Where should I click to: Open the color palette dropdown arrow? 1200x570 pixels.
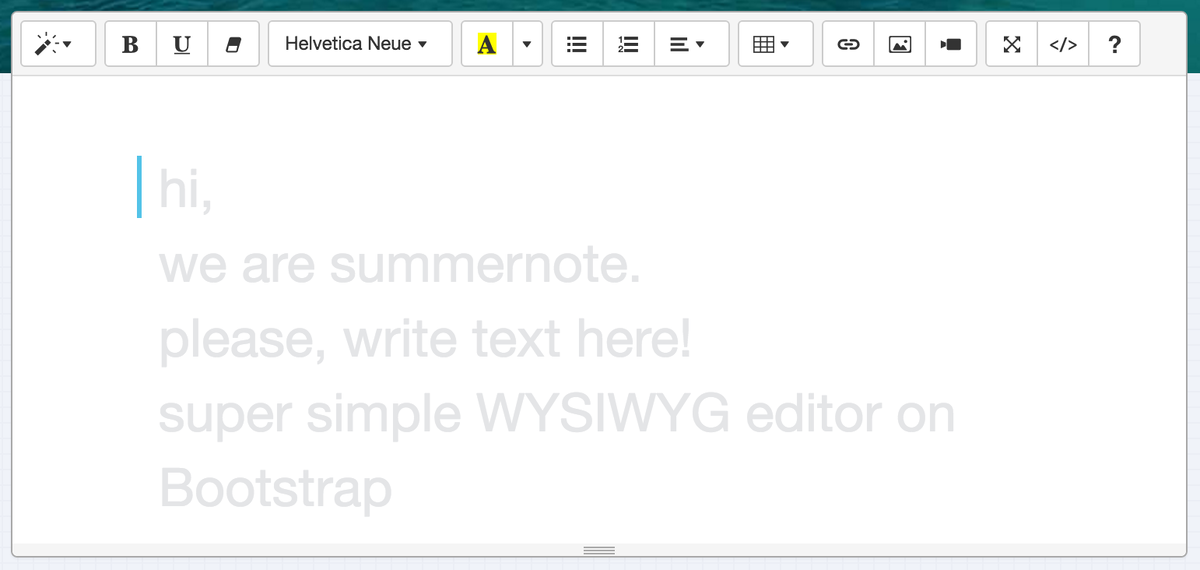pos(527,44)
